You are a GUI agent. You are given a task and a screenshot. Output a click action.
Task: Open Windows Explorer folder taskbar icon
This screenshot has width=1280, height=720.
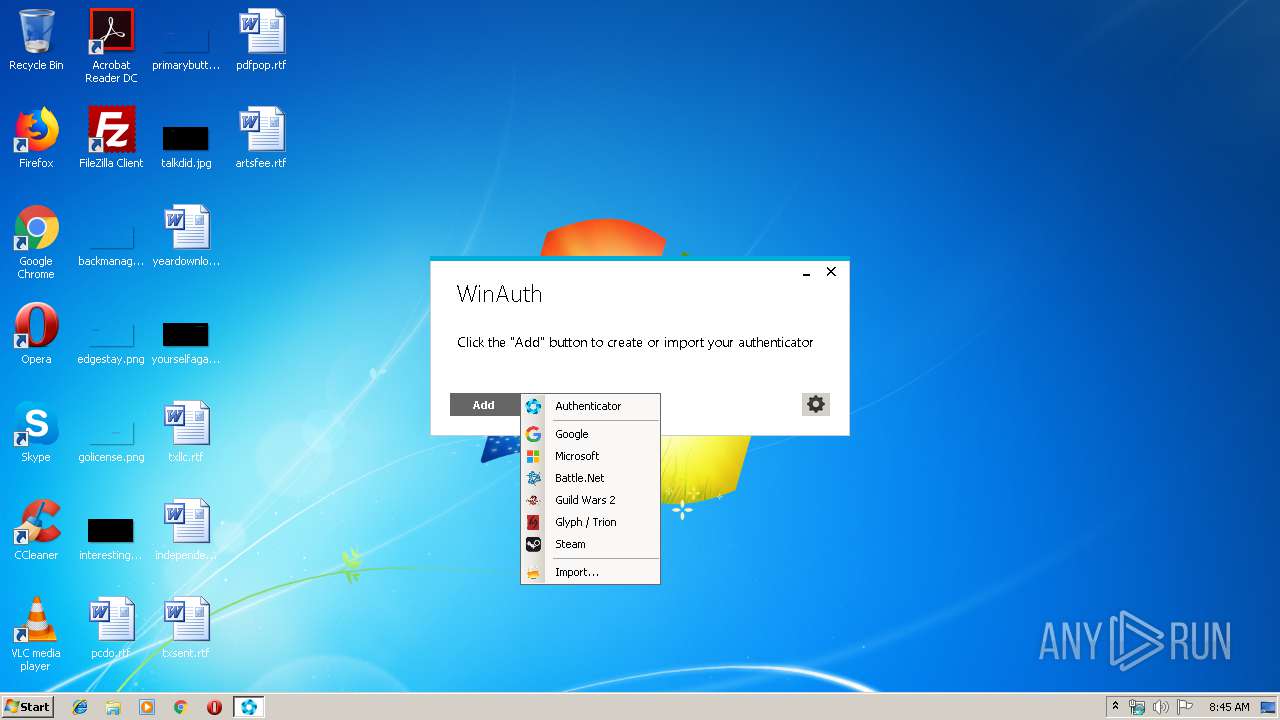click(113, 707)
